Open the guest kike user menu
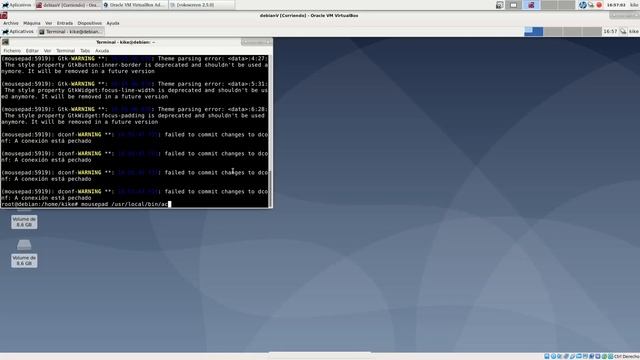The height and width of the screenshot is (360, 640). (x=634, y=31)
